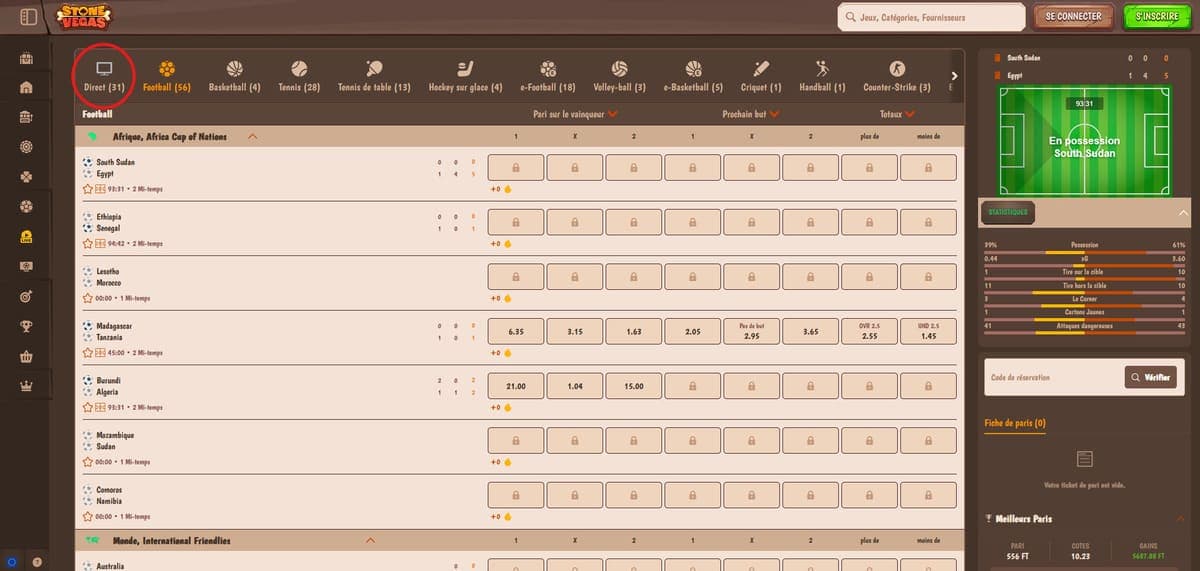Click the Vérifier button
The width and height of the screenshot is (1200, 571).
(1151, 377)
